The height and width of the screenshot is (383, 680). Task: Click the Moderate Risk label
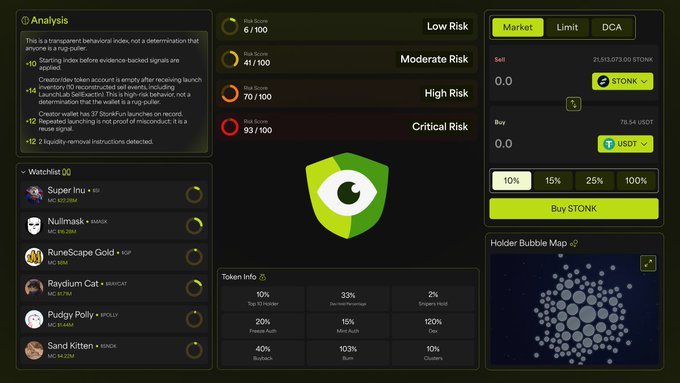434,59
